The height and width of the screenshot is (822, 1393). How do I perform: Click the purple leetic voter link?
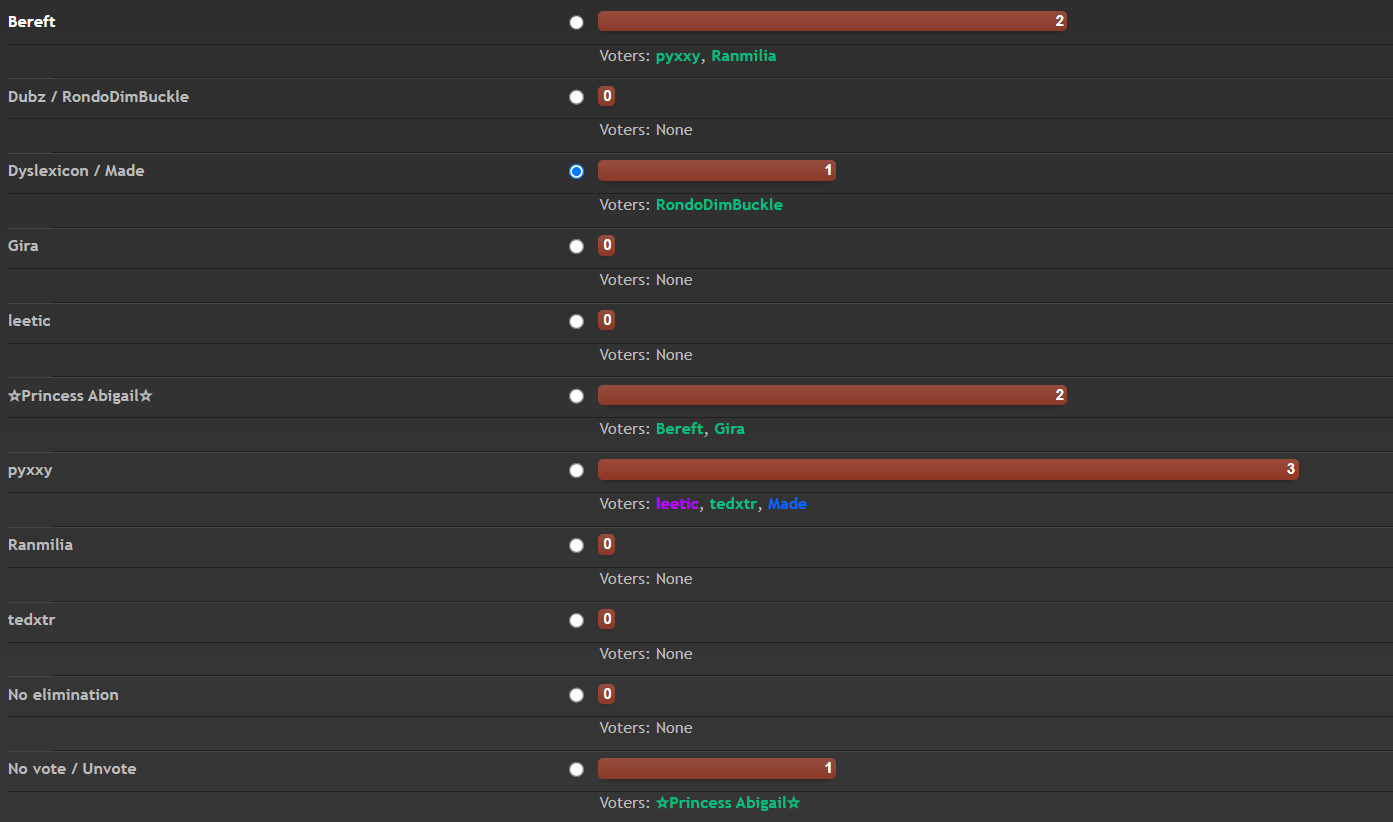pyautogui.click(x=677, y=504)
